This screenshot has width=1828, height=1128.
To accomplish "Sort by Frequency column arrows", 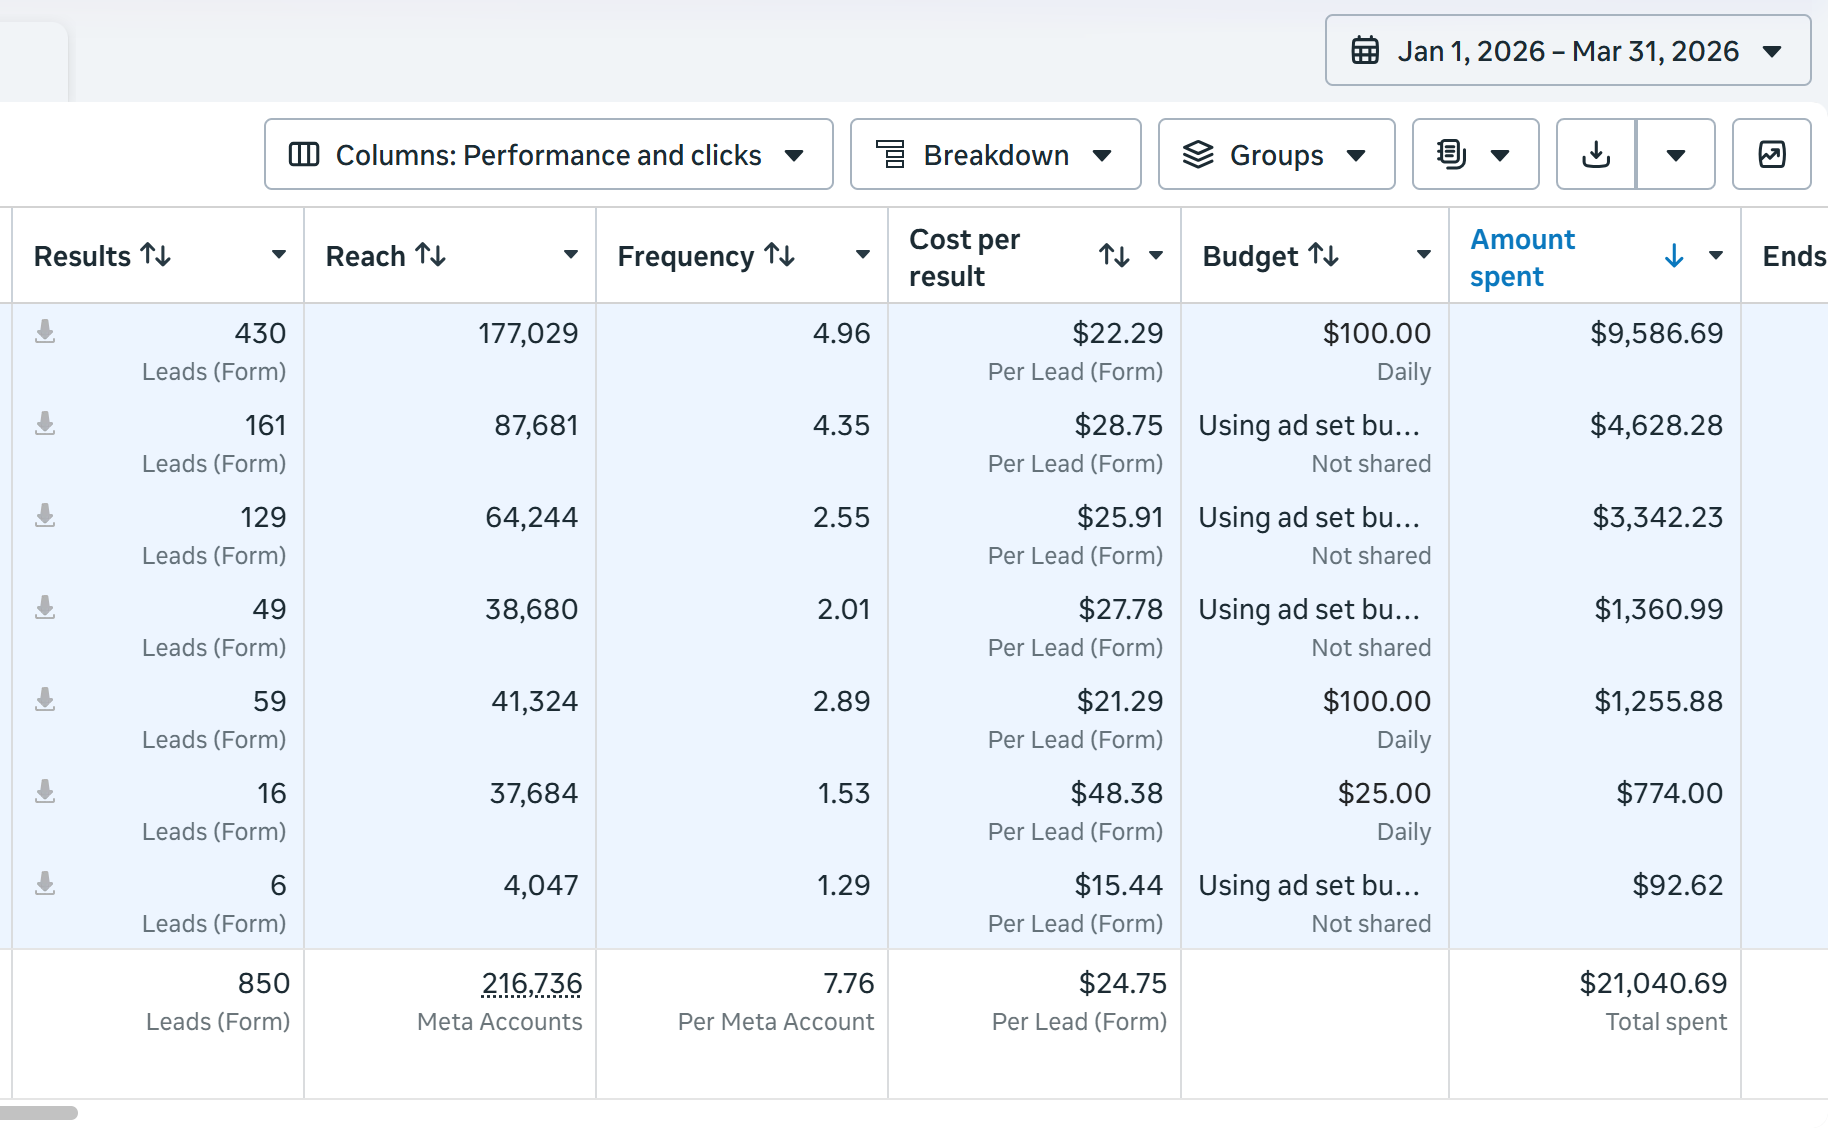I will click(780, 255).
